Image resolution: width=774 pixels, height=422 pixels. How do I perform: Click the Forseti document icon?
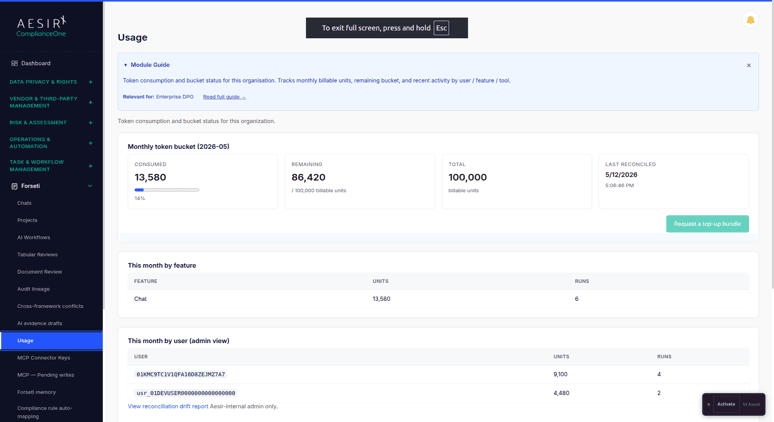pyautogui.click(x=14, y=186)
